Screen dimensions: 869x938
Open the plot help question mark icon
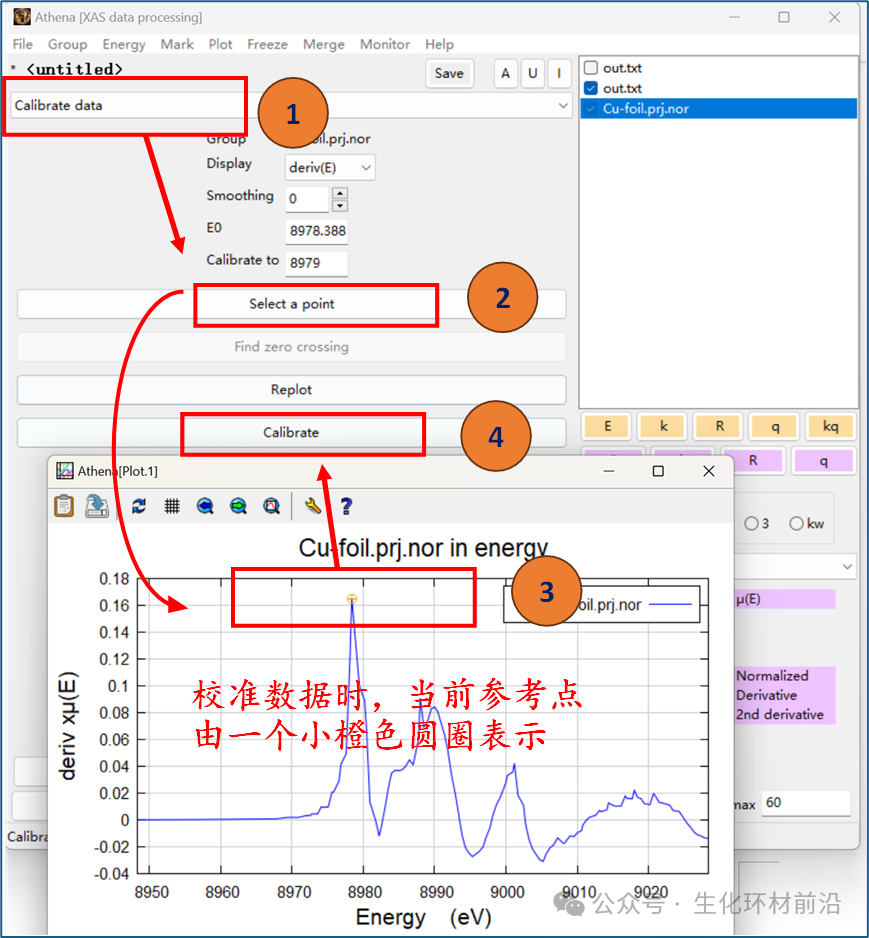pyautogui.click(x=346, y=507)
